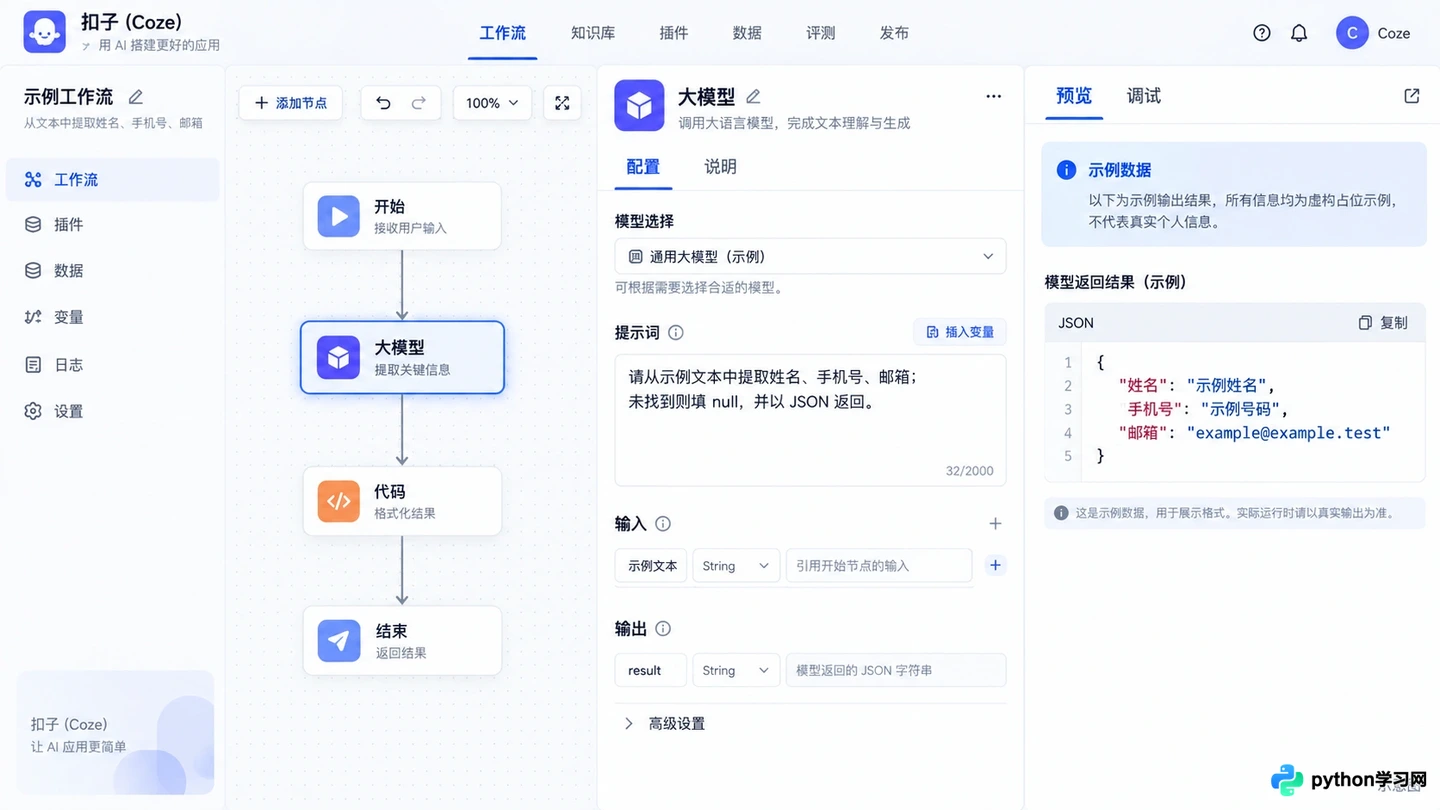Expand the 高级设置 section
The image size is (1440, 810).
pos(664,723)
